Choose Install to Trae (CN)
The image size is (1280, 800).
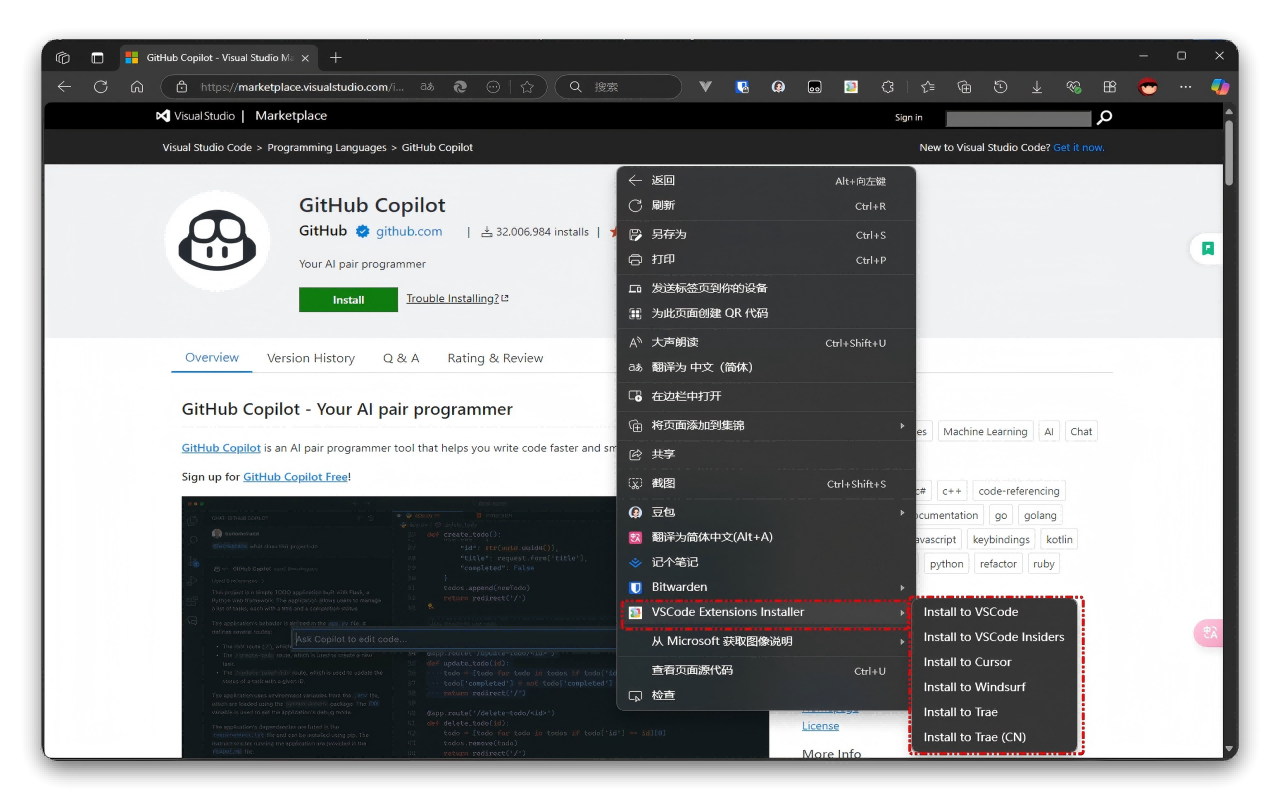tap(994, 737)
